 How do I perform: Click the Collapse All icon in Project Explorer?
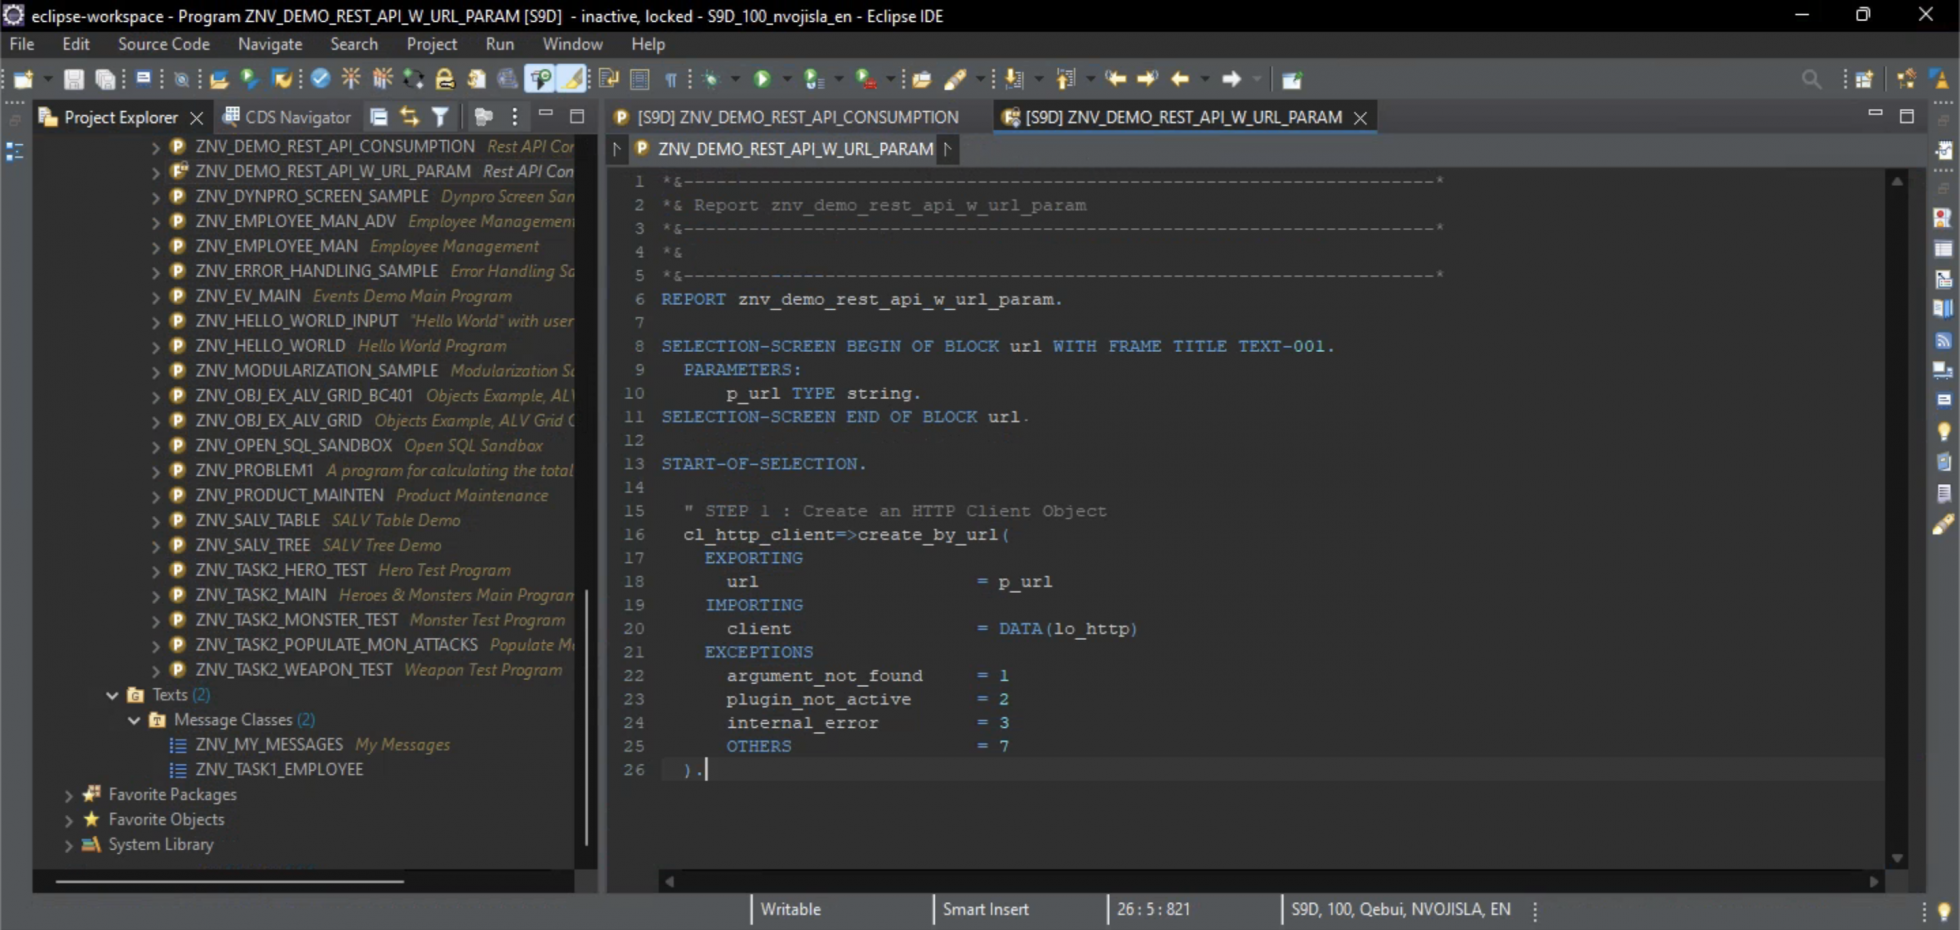tap(379, 116)
